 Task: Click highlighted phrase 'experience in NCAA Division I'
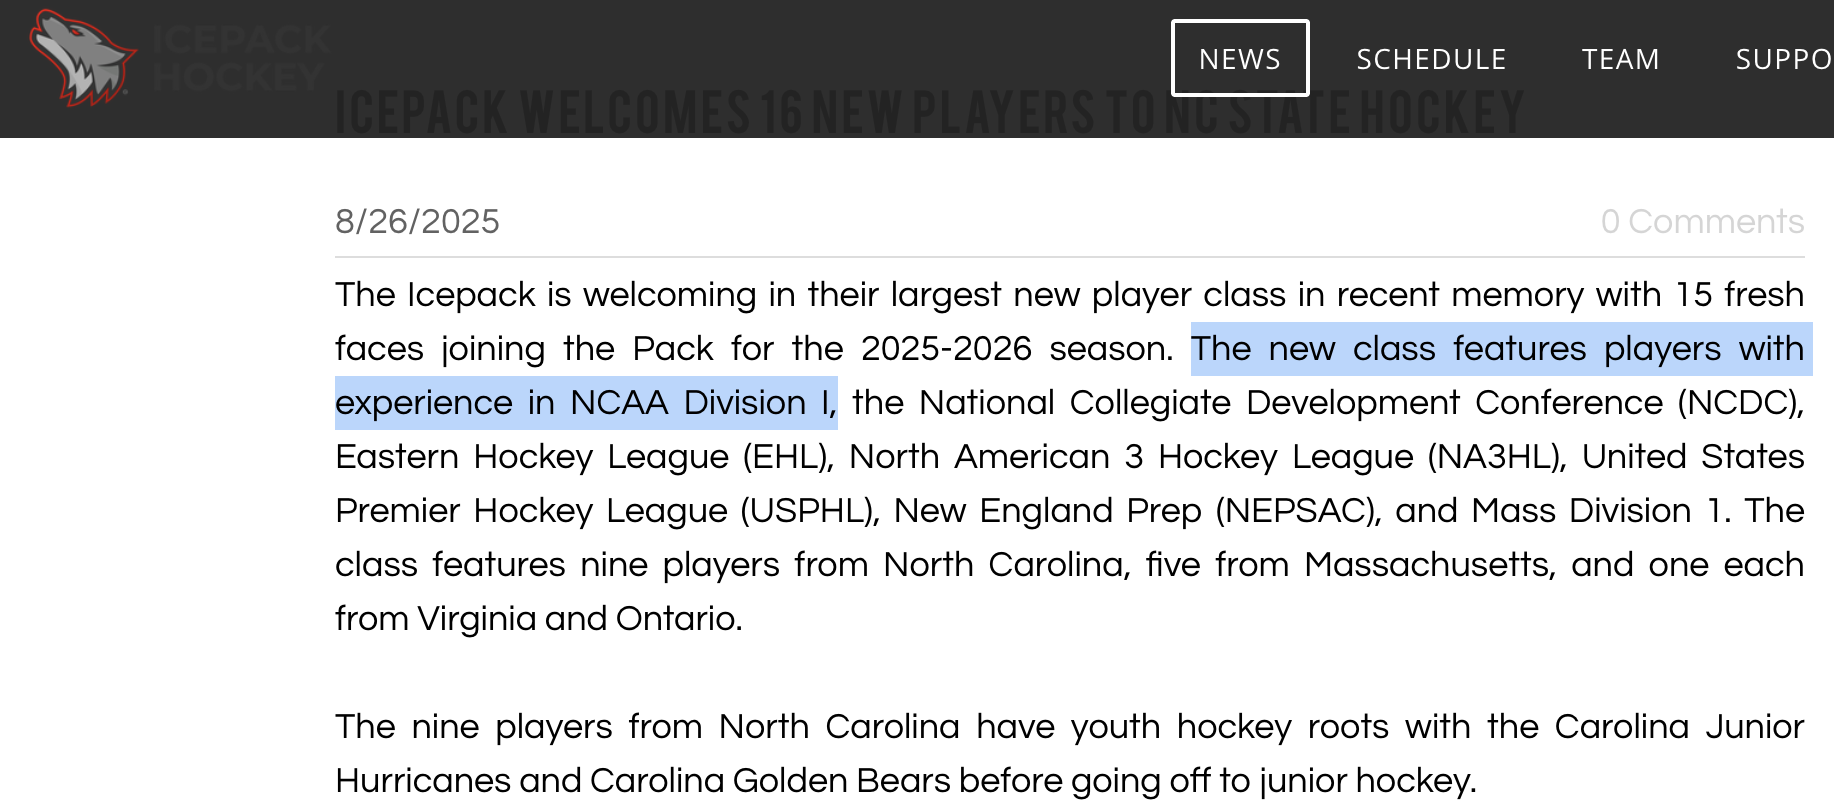pos(586,403)
